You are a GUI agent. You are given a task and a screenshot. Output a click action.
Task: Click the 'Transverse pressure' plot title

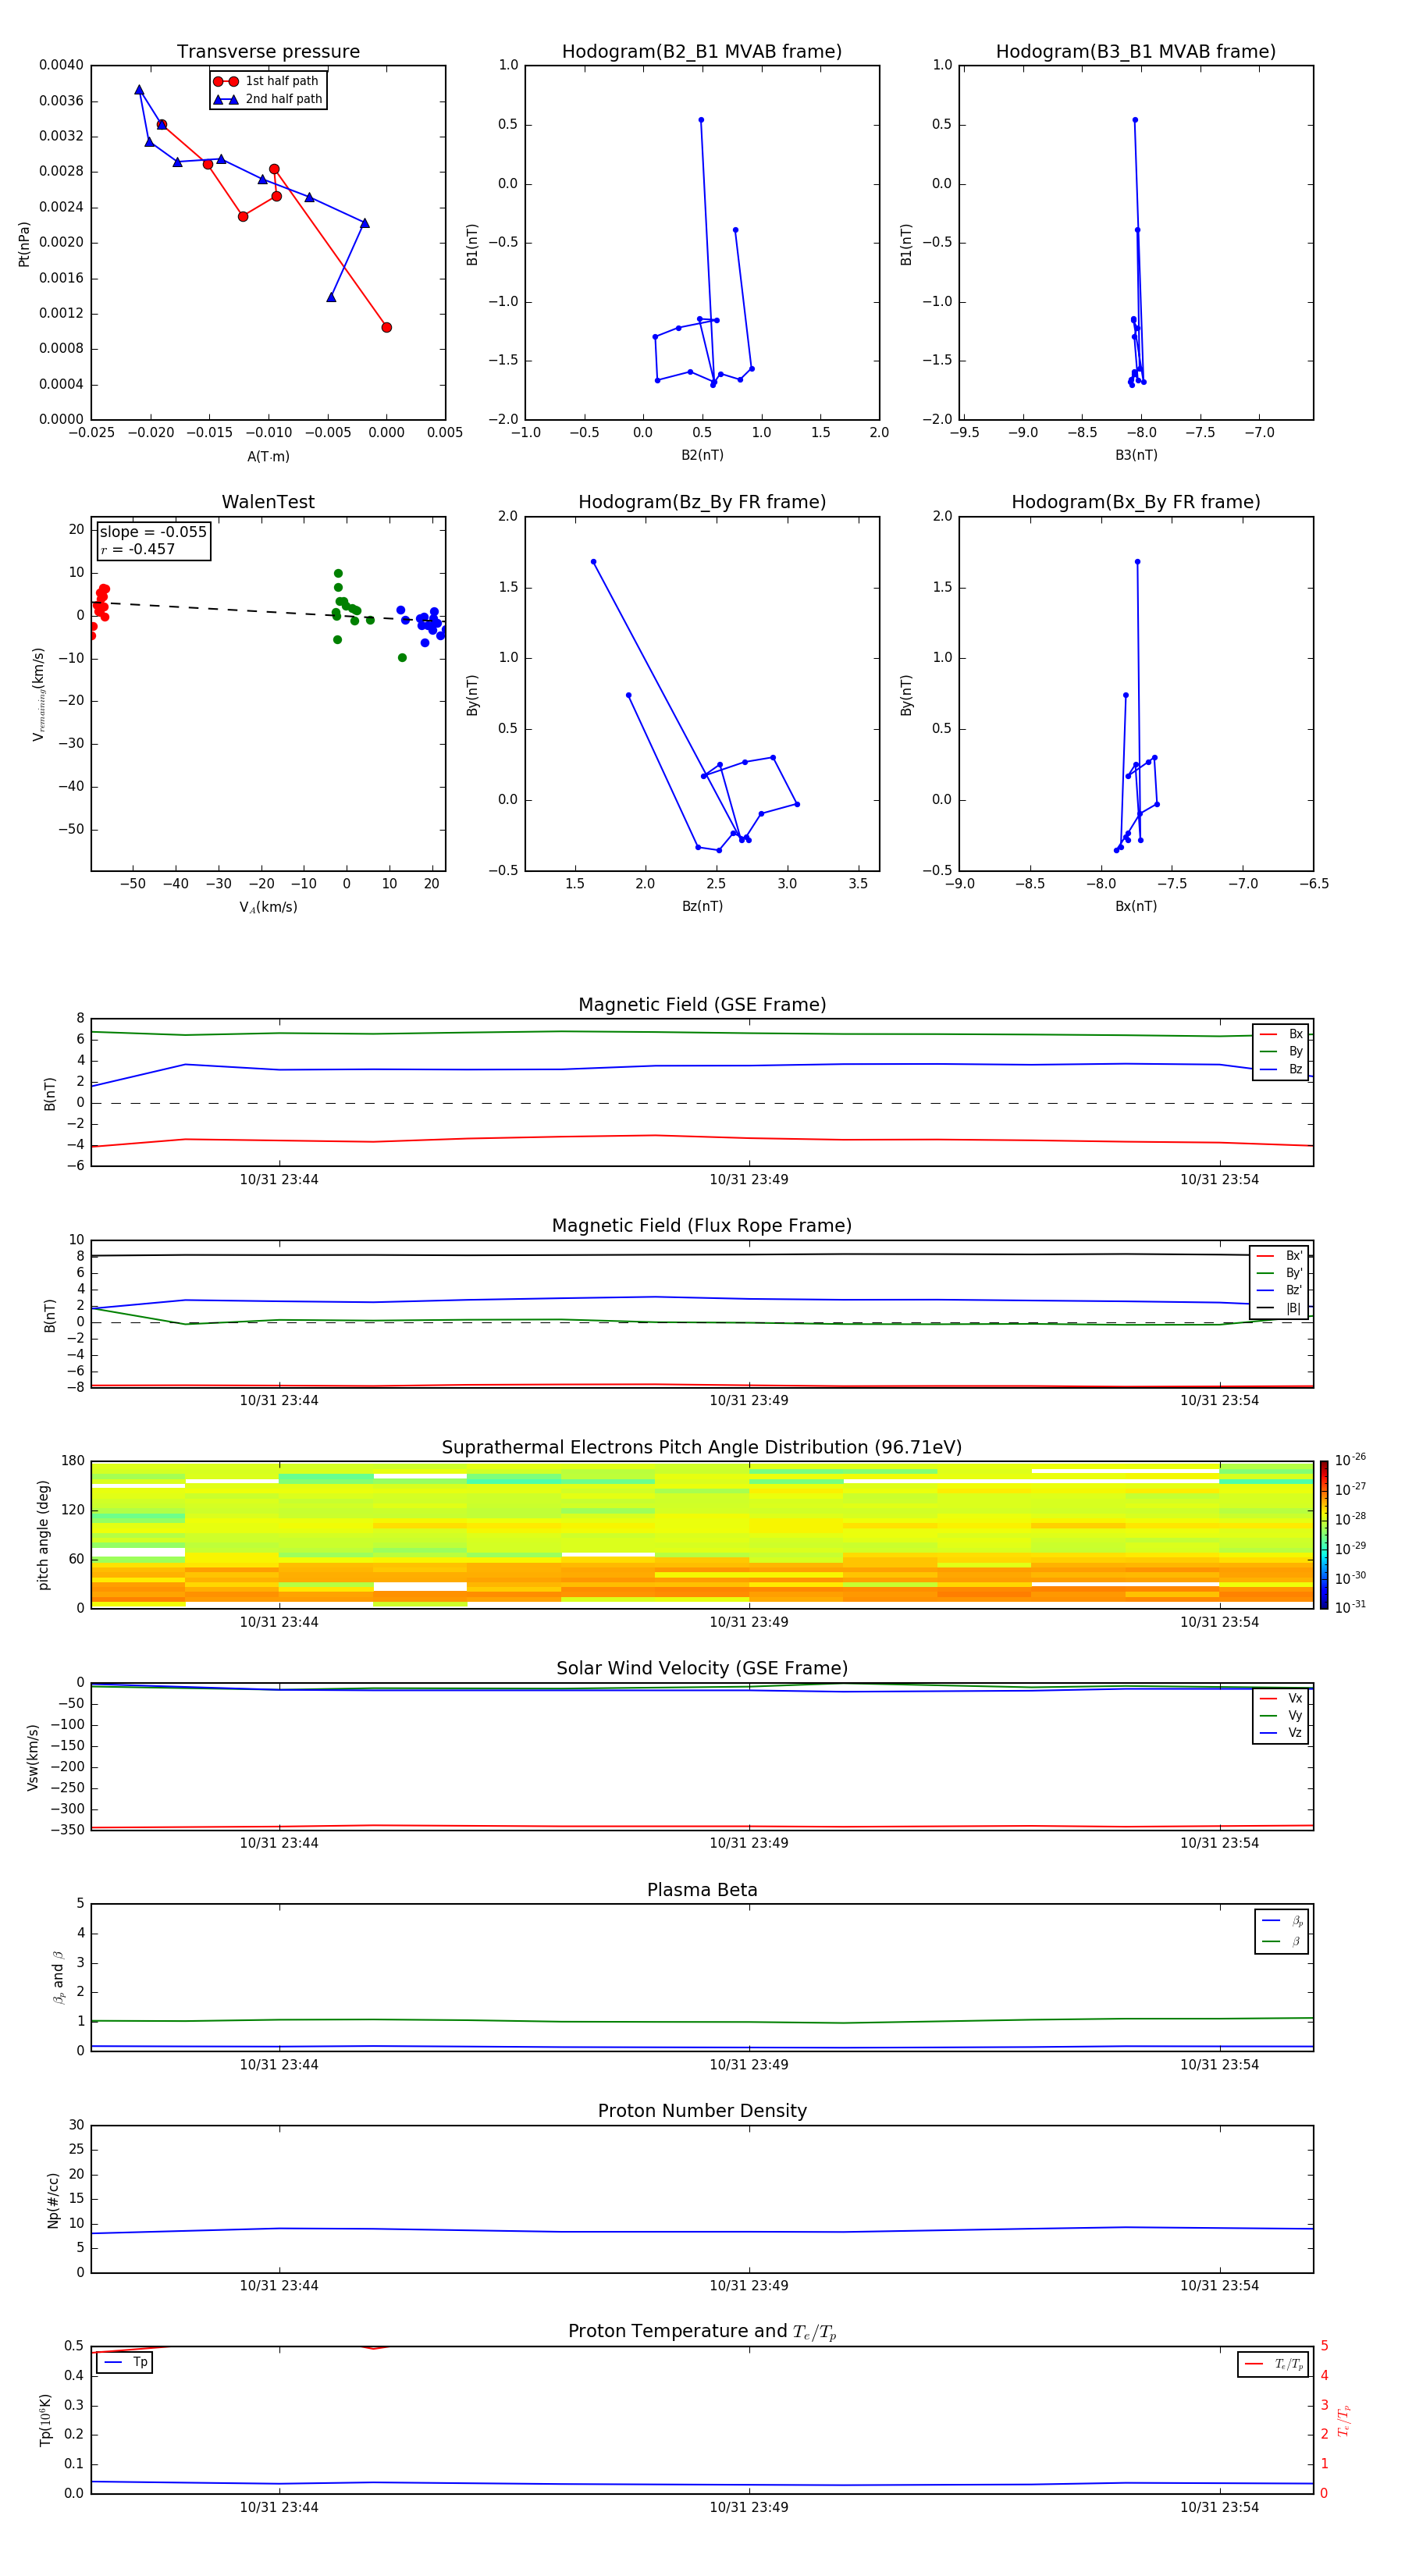[x=268, y=52]
